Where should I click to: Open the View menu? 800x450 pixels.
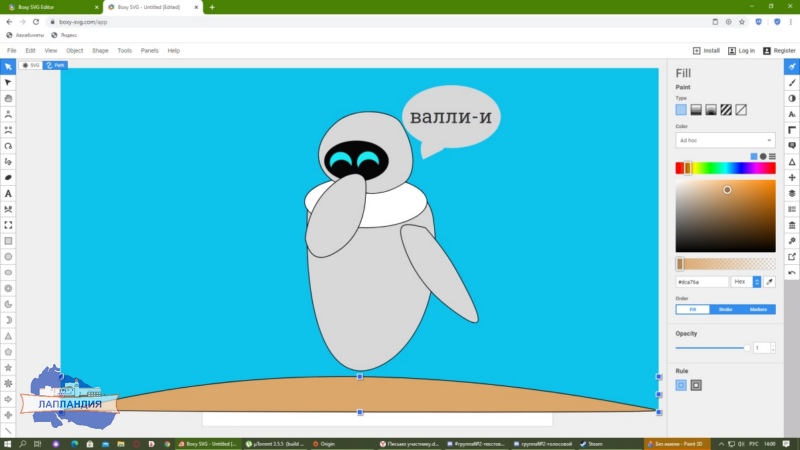point(51,51)
